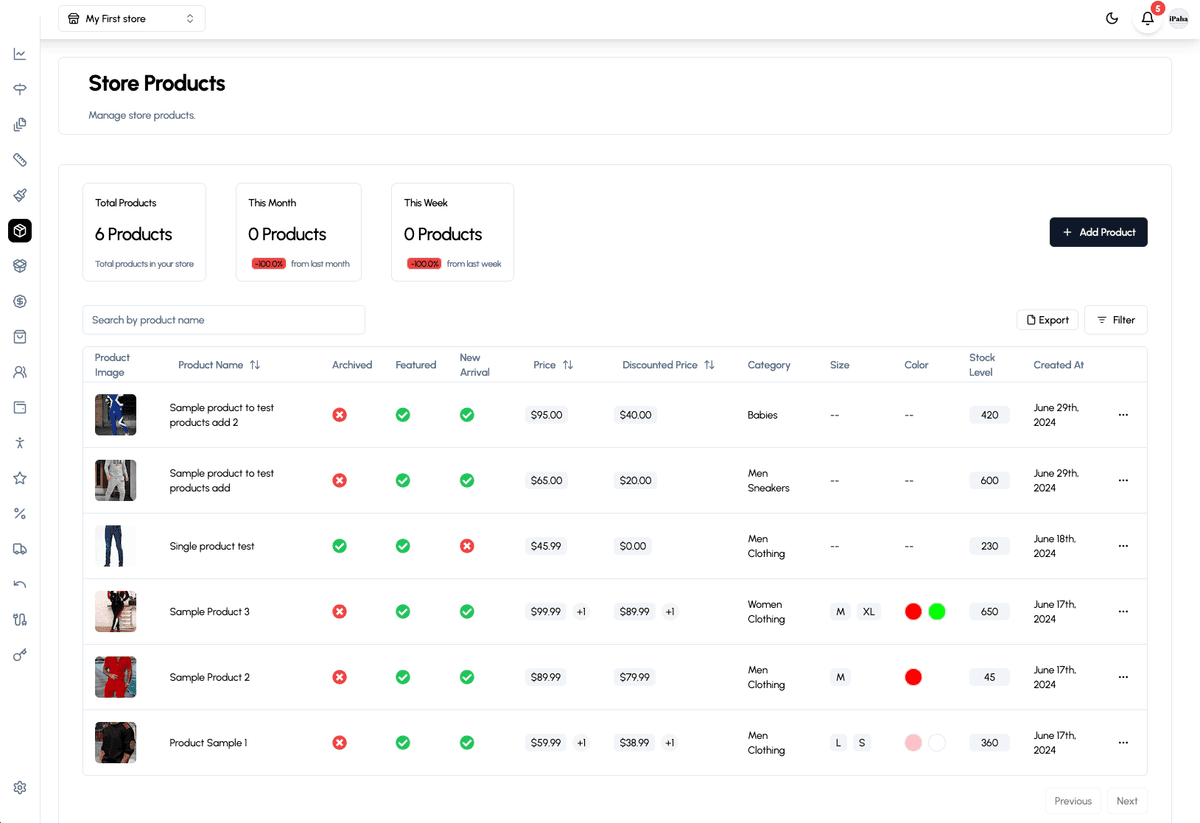The width and height of the screenshot is (1200, 823).
Task: Open the shopping bag sidebar icon
Action: 20,337
